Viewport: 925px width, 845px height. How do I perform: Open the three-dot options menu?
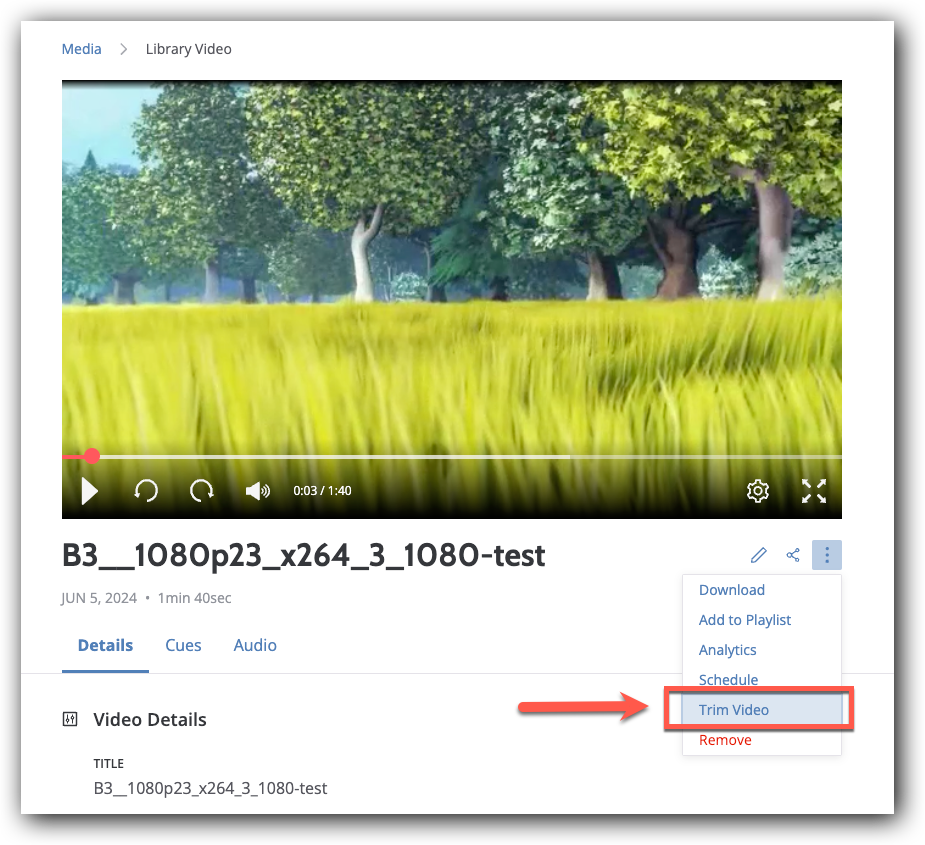827,554
